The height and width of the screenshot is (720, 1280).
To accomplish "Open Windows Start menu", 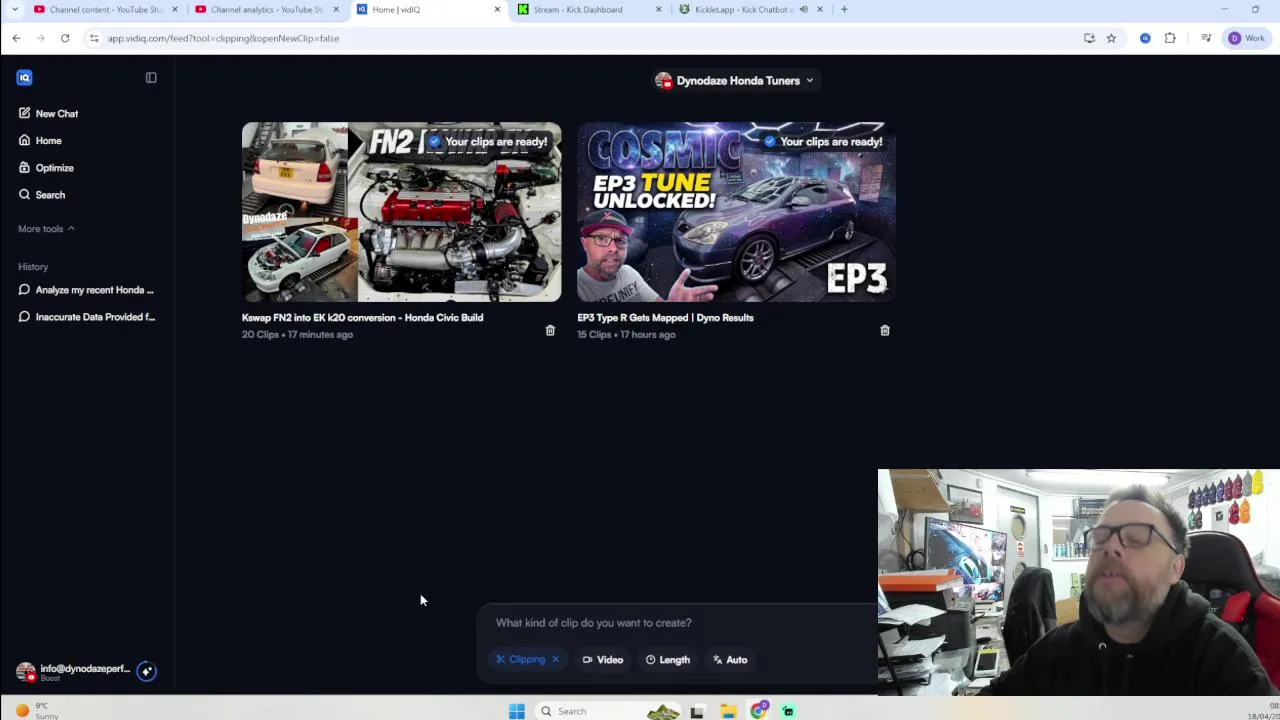I will pyautogui.click(x=517, y=711).
